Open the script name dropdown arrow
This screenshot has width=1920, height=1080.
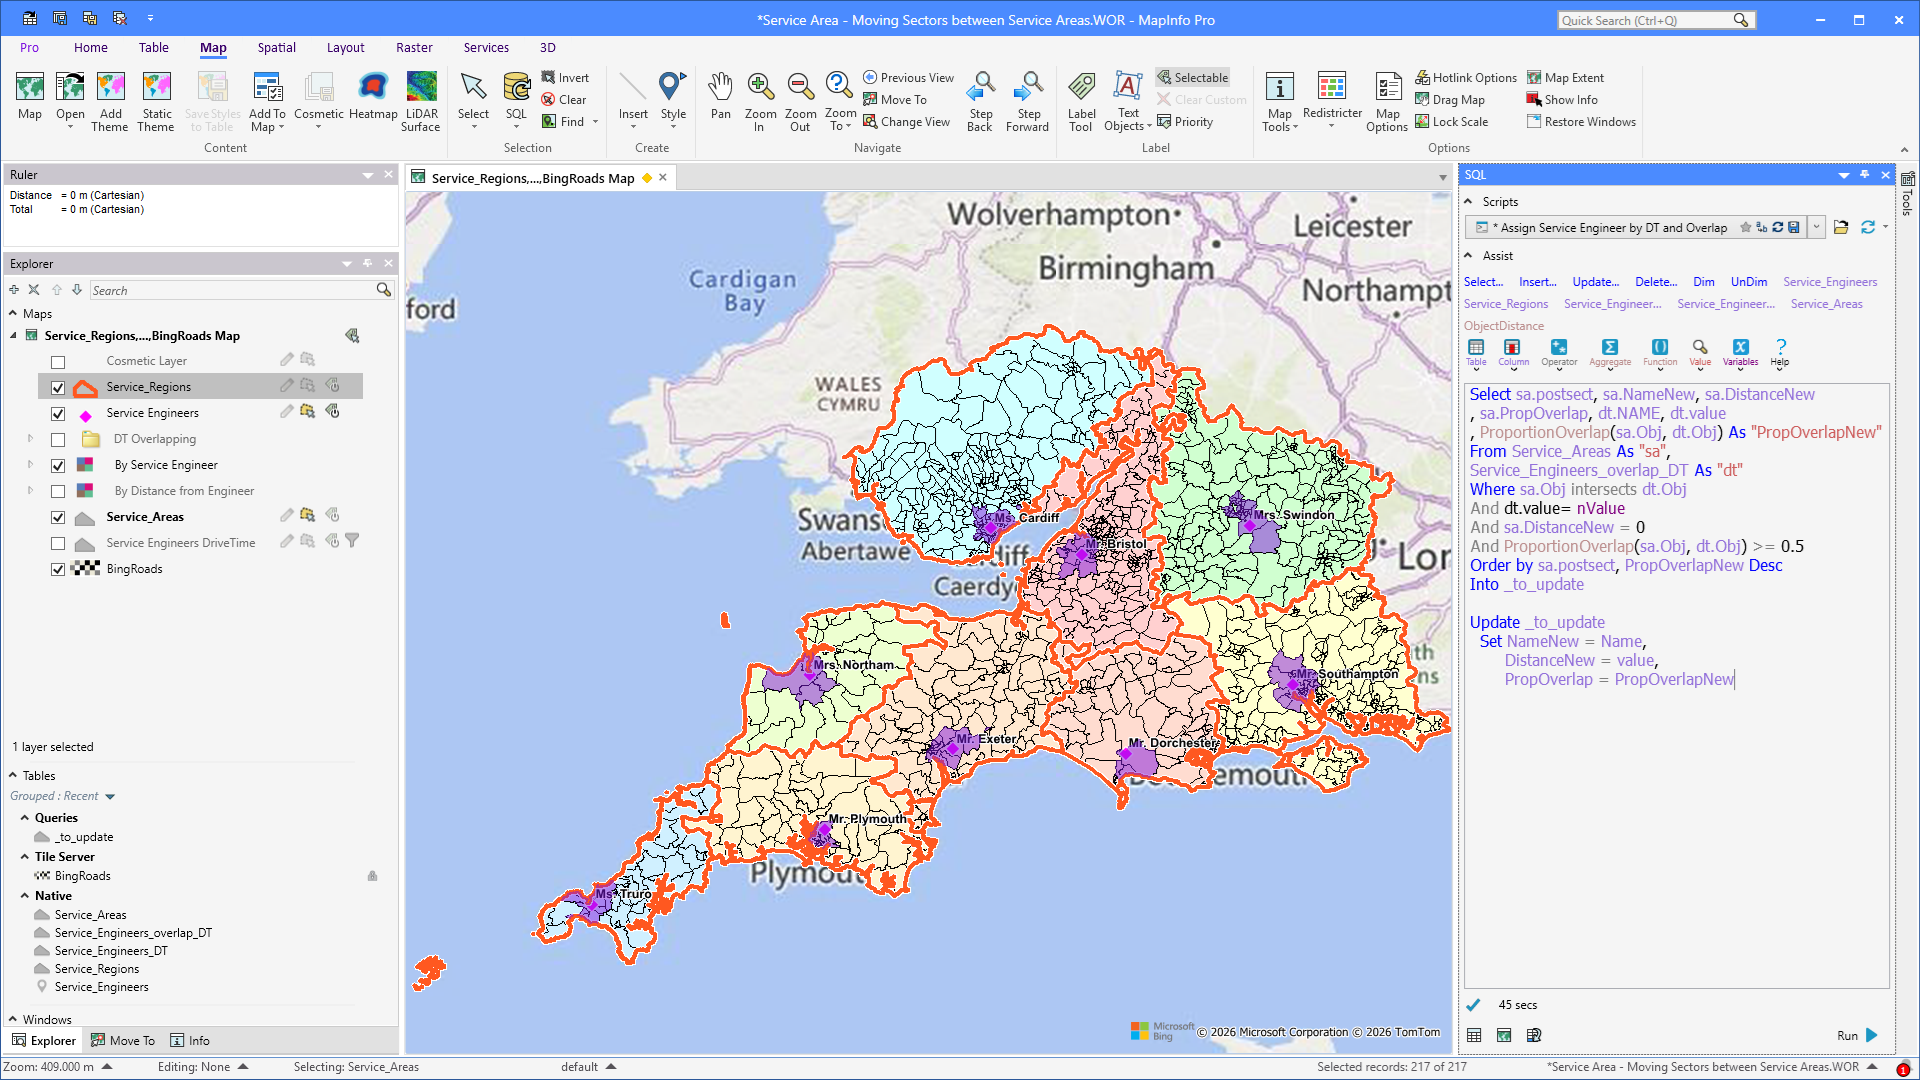[x=1816, y=227]
